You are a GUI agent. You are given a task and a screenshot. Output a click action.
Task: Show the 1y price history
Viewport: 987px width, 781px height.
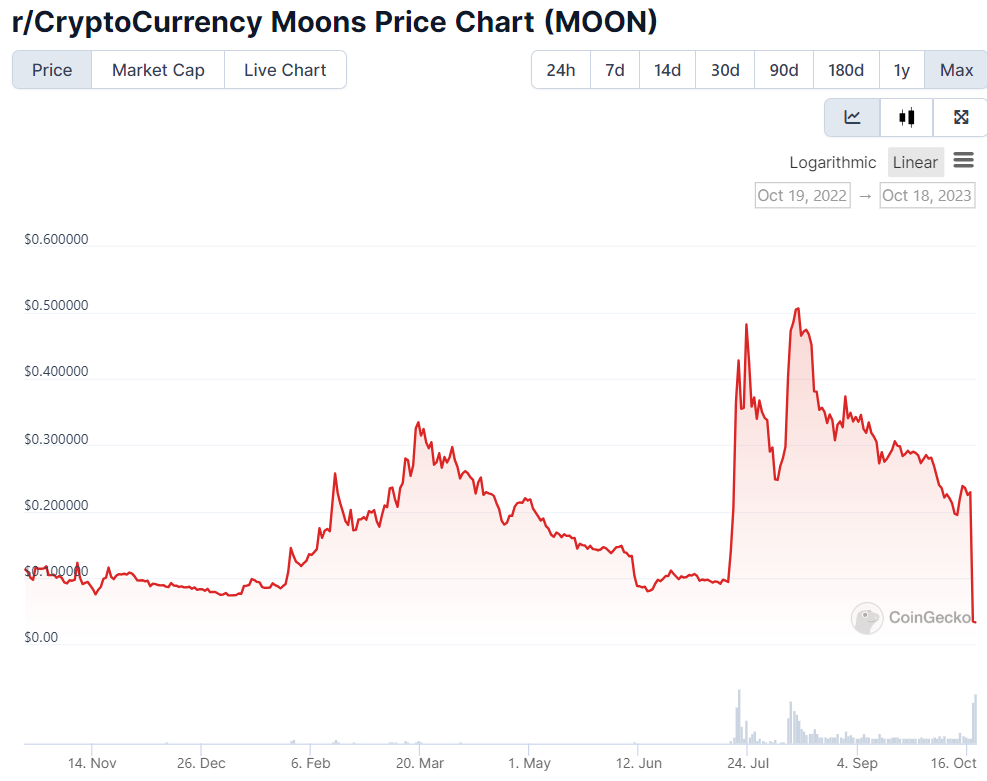[902, 70]
